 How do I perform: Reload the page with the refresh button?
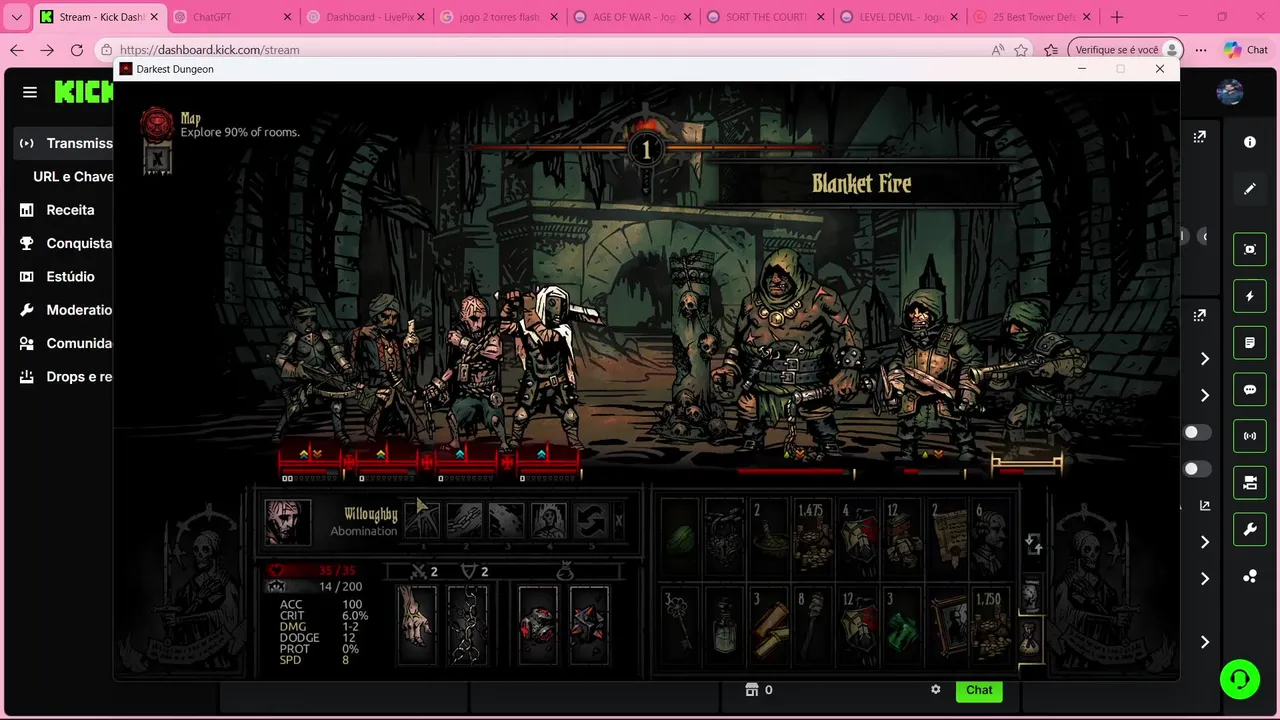[x=77, y=50]
